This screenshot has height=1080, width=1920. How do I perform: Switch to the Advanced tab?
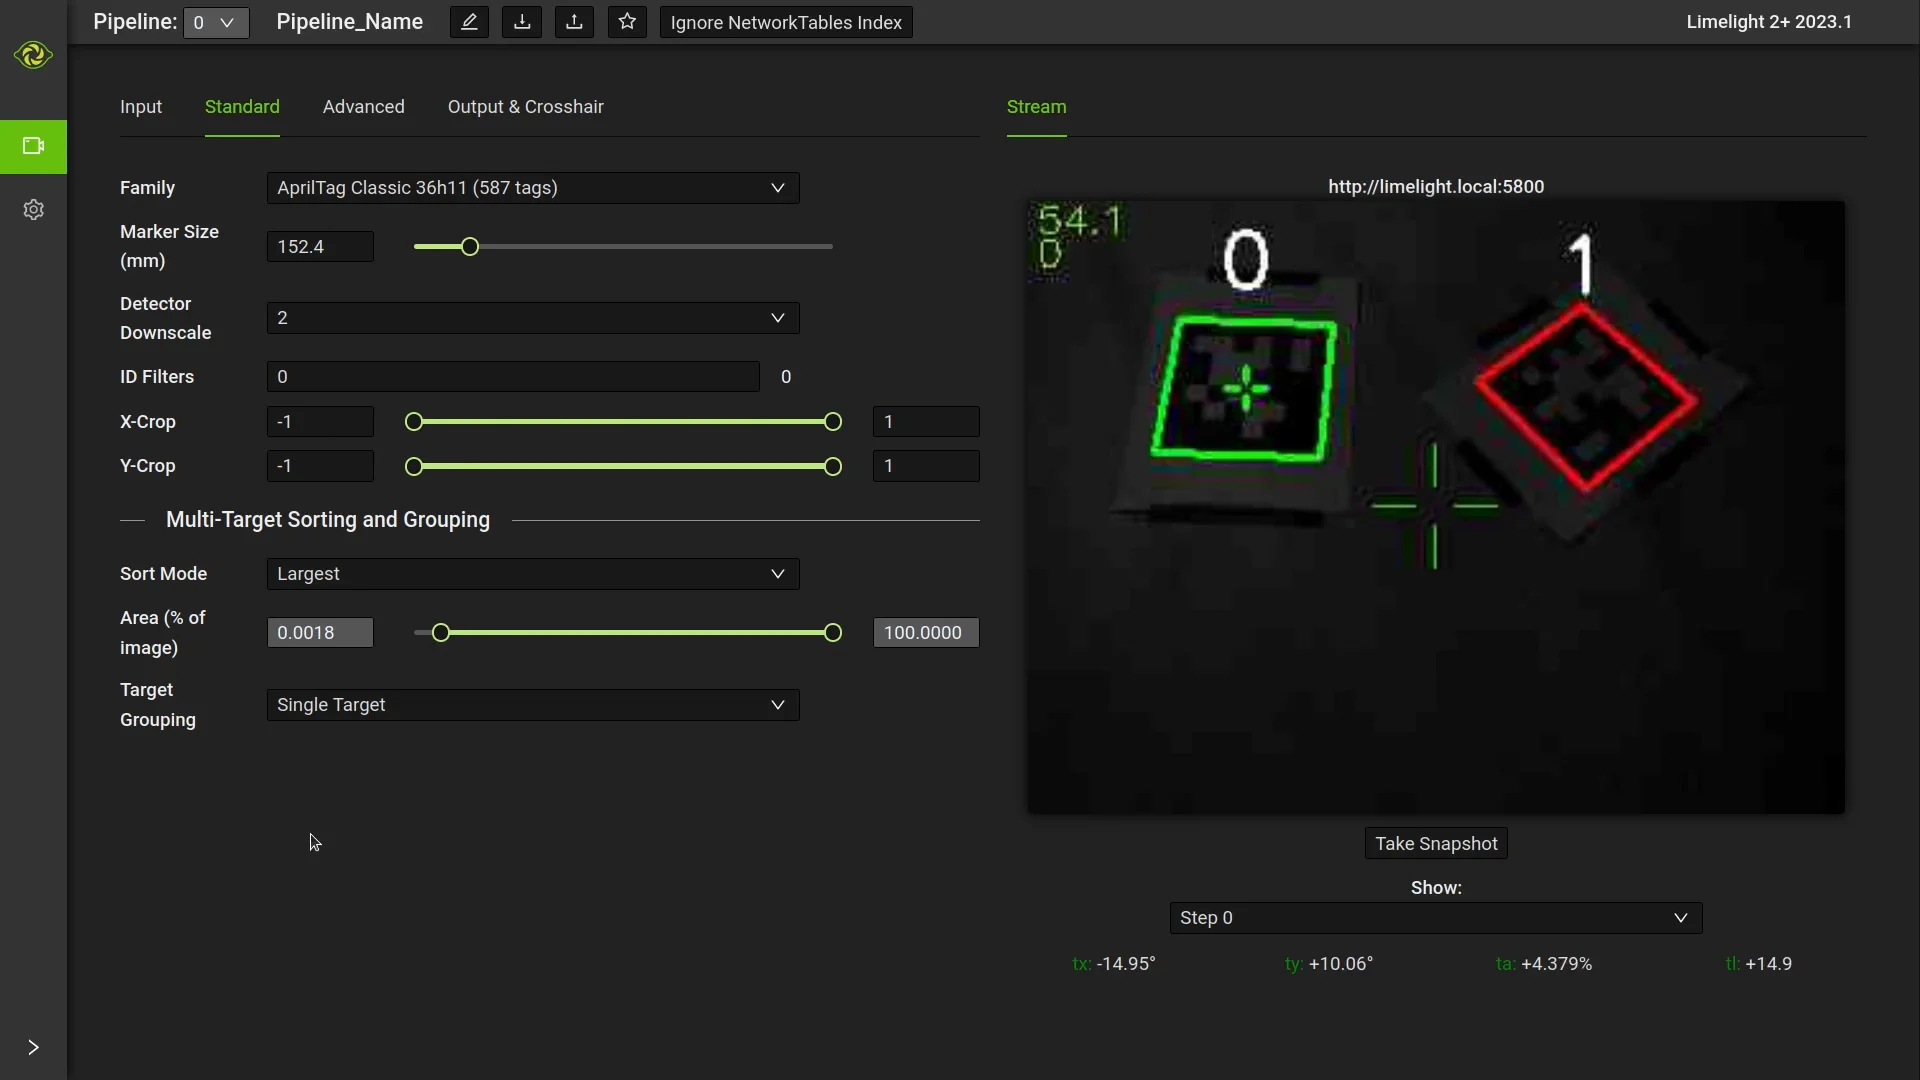(363, 107)
